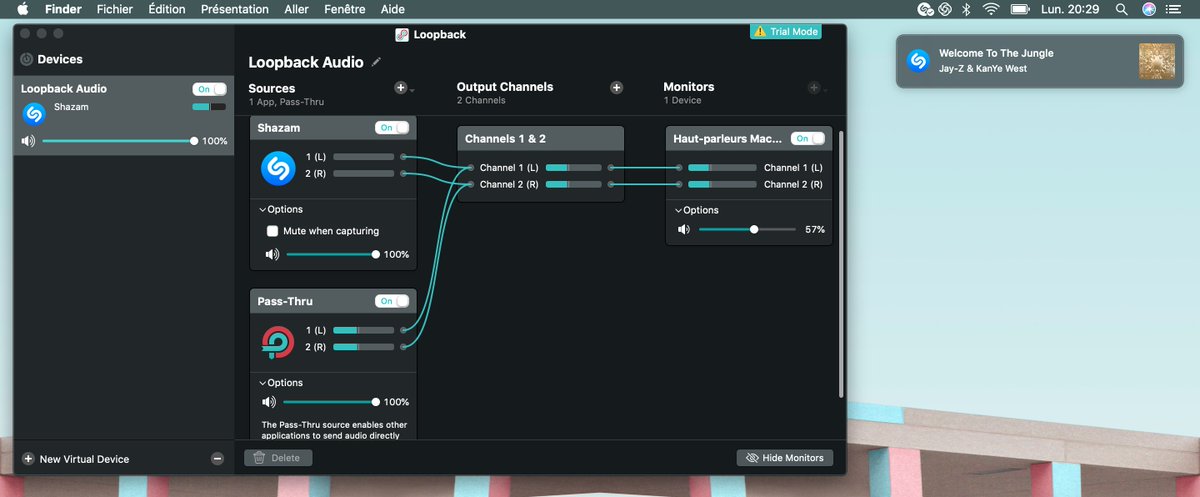Adjust Loopback Audio device volume slider in sidebar
This screenshot has height=497, width=1200.
pyautogui.click(x=118, y=141)
